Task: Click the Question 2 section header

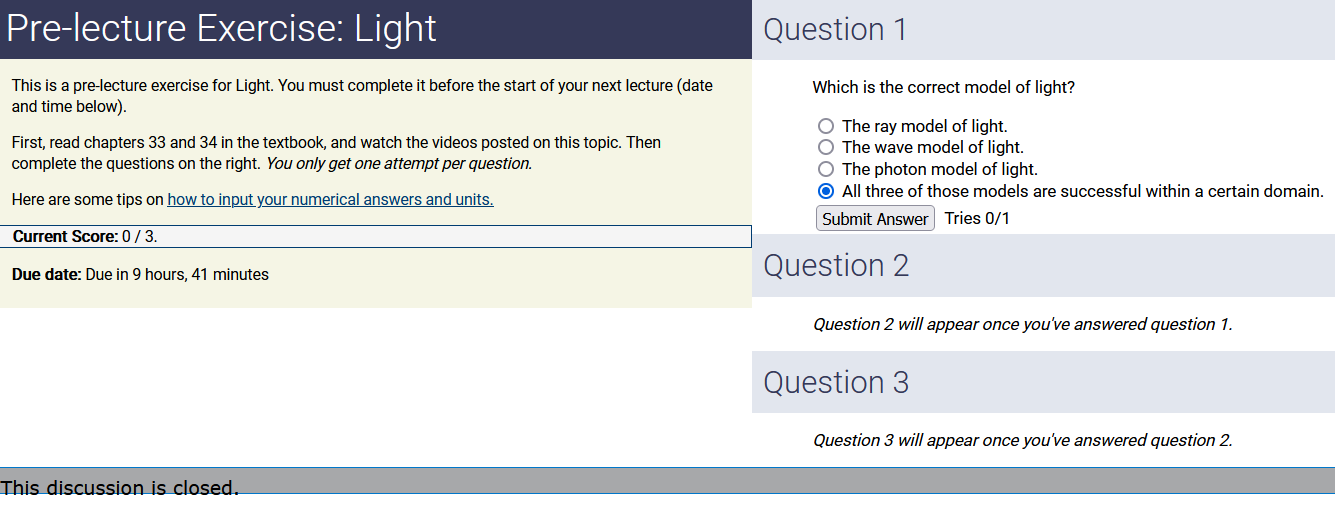Action: (836, 266)
